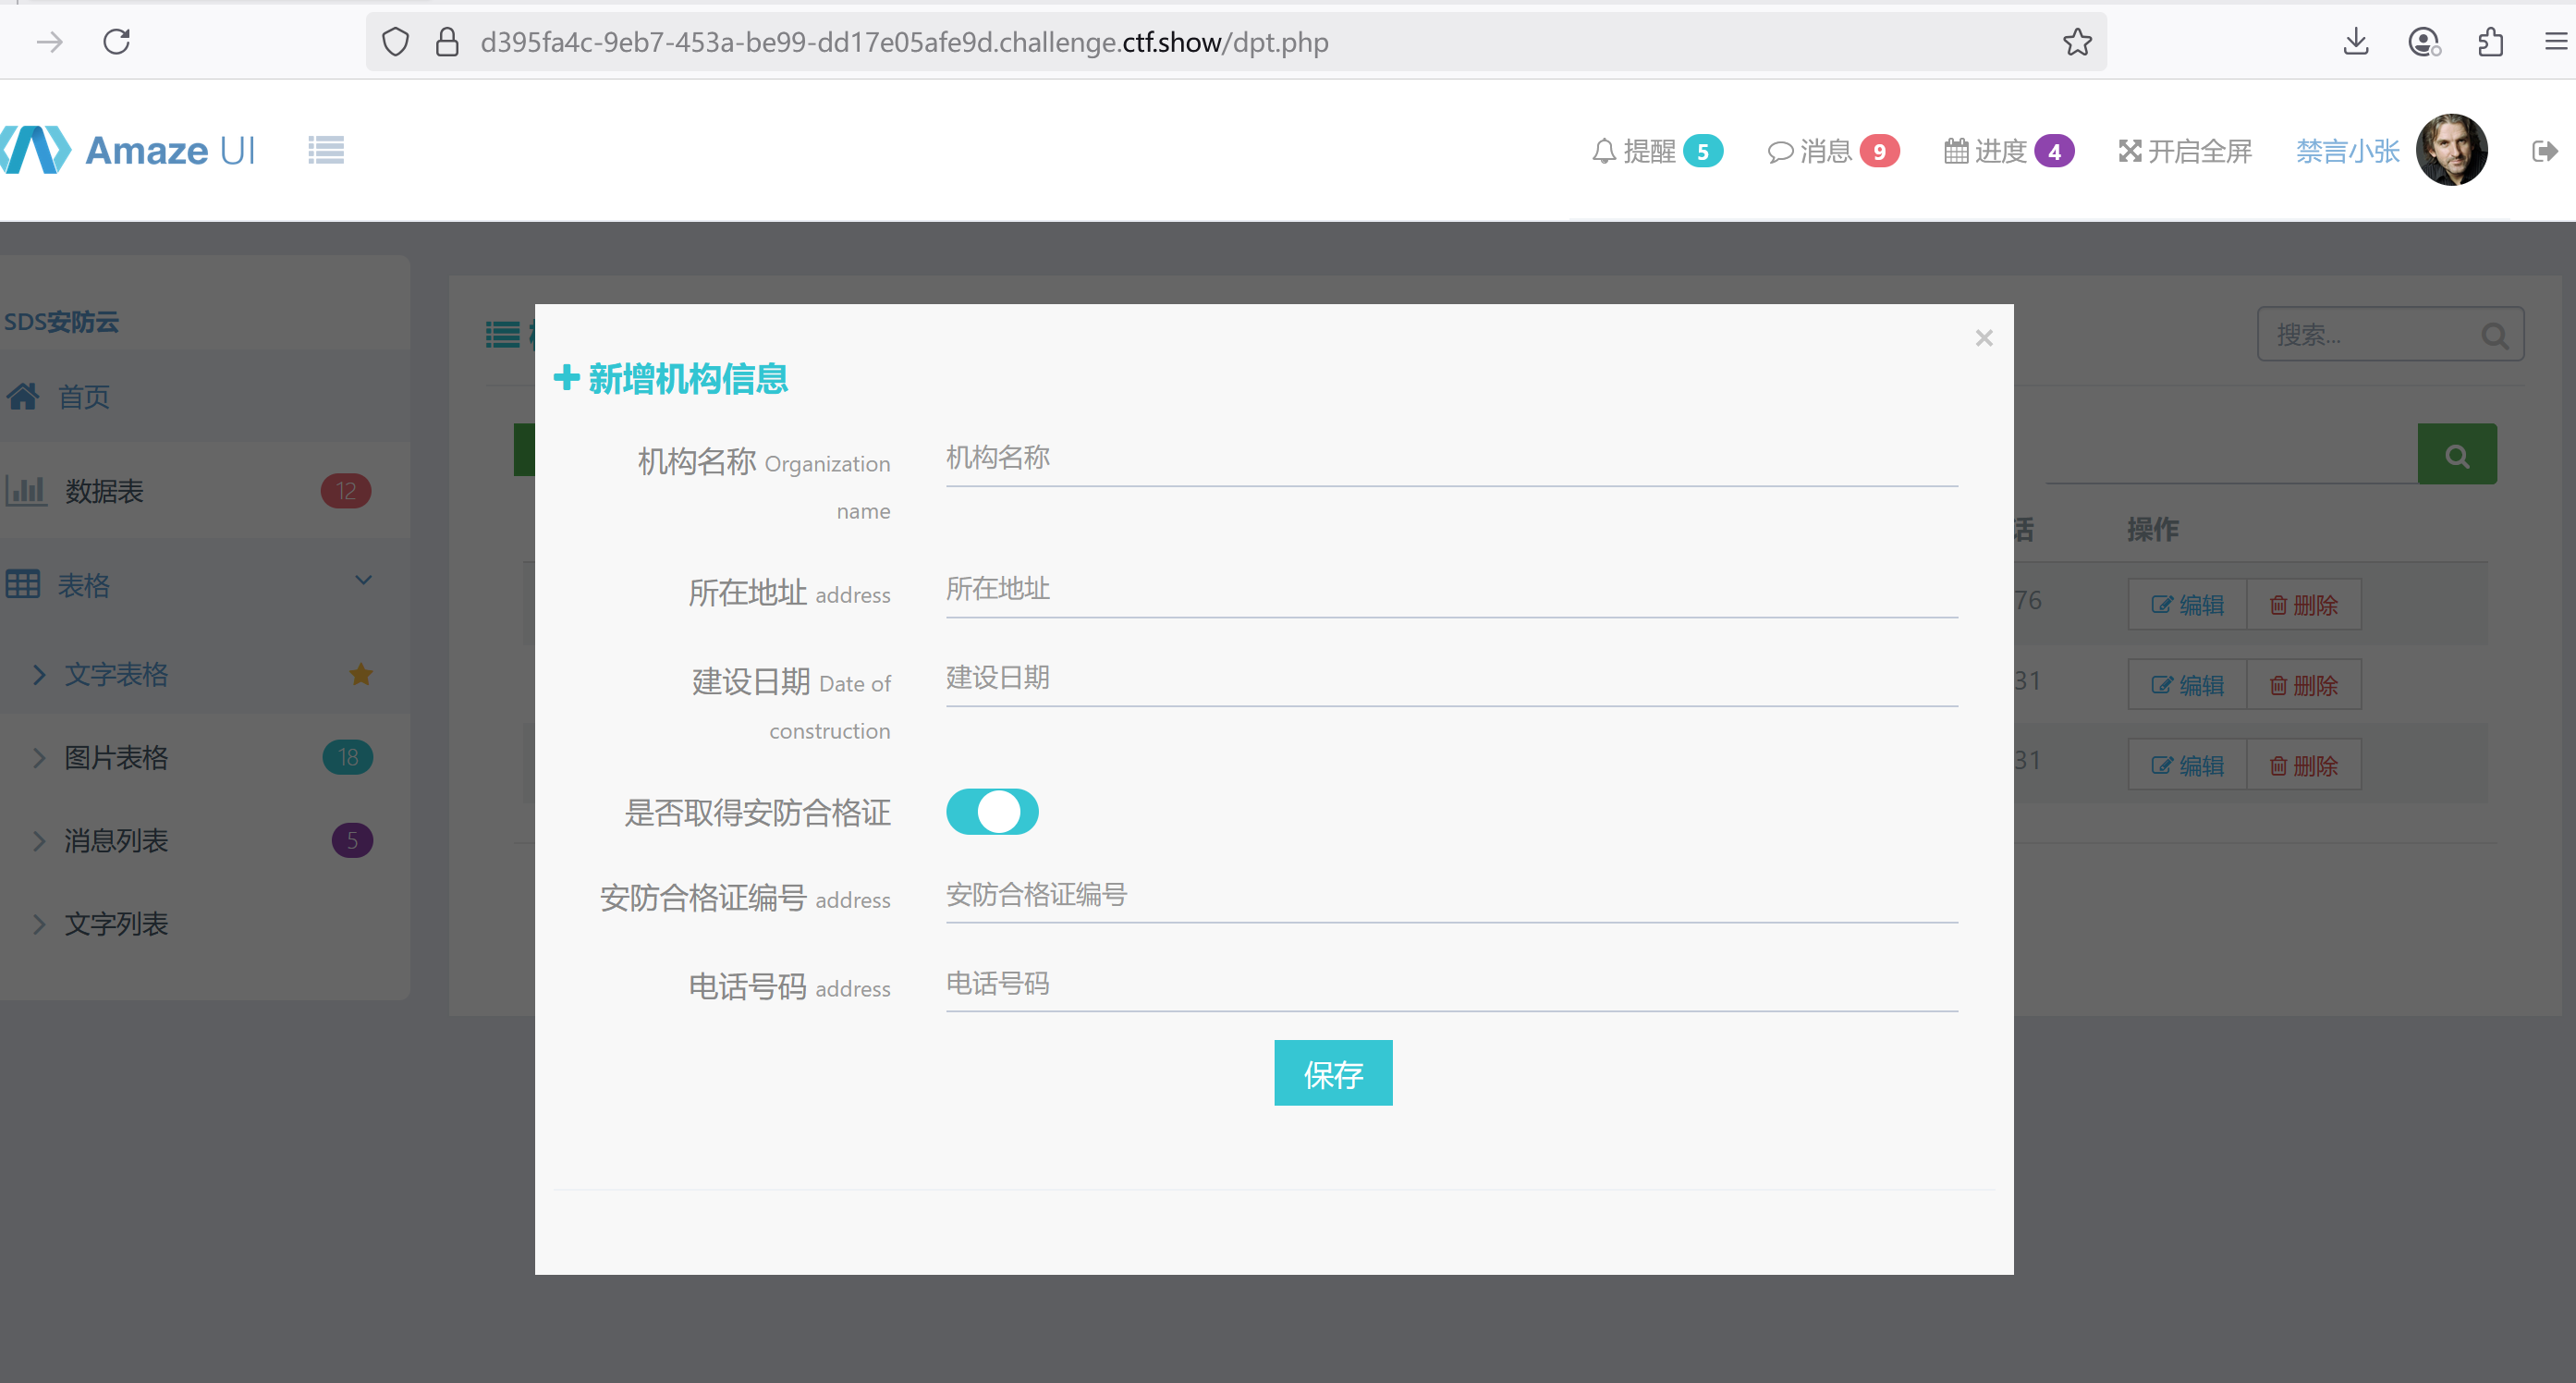This screenshot has height=1383, width=2576.
Task: Disable the 是否取得安防合格证 toggle
Action: (x=992, y=812)
